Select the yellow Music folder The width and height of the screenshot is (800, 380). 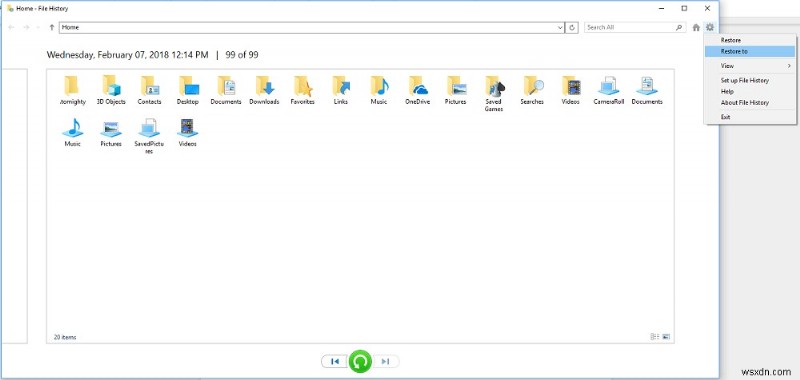tap(379, 90)
